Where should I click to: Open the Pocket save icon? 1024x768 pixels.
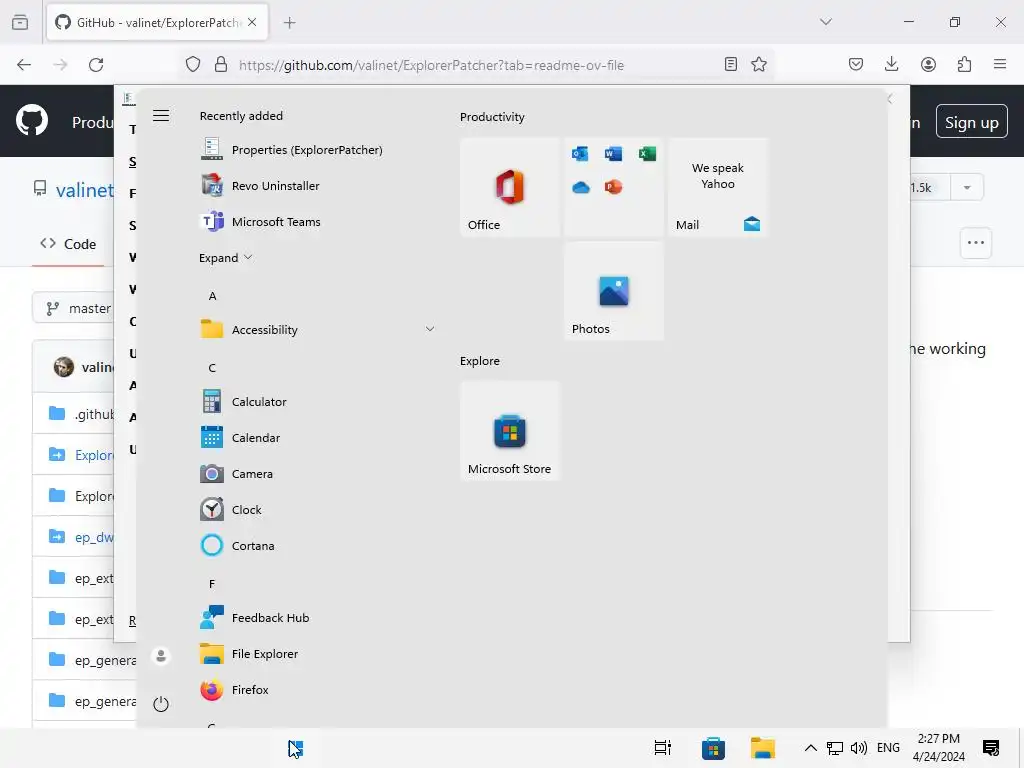pos(856,64)
